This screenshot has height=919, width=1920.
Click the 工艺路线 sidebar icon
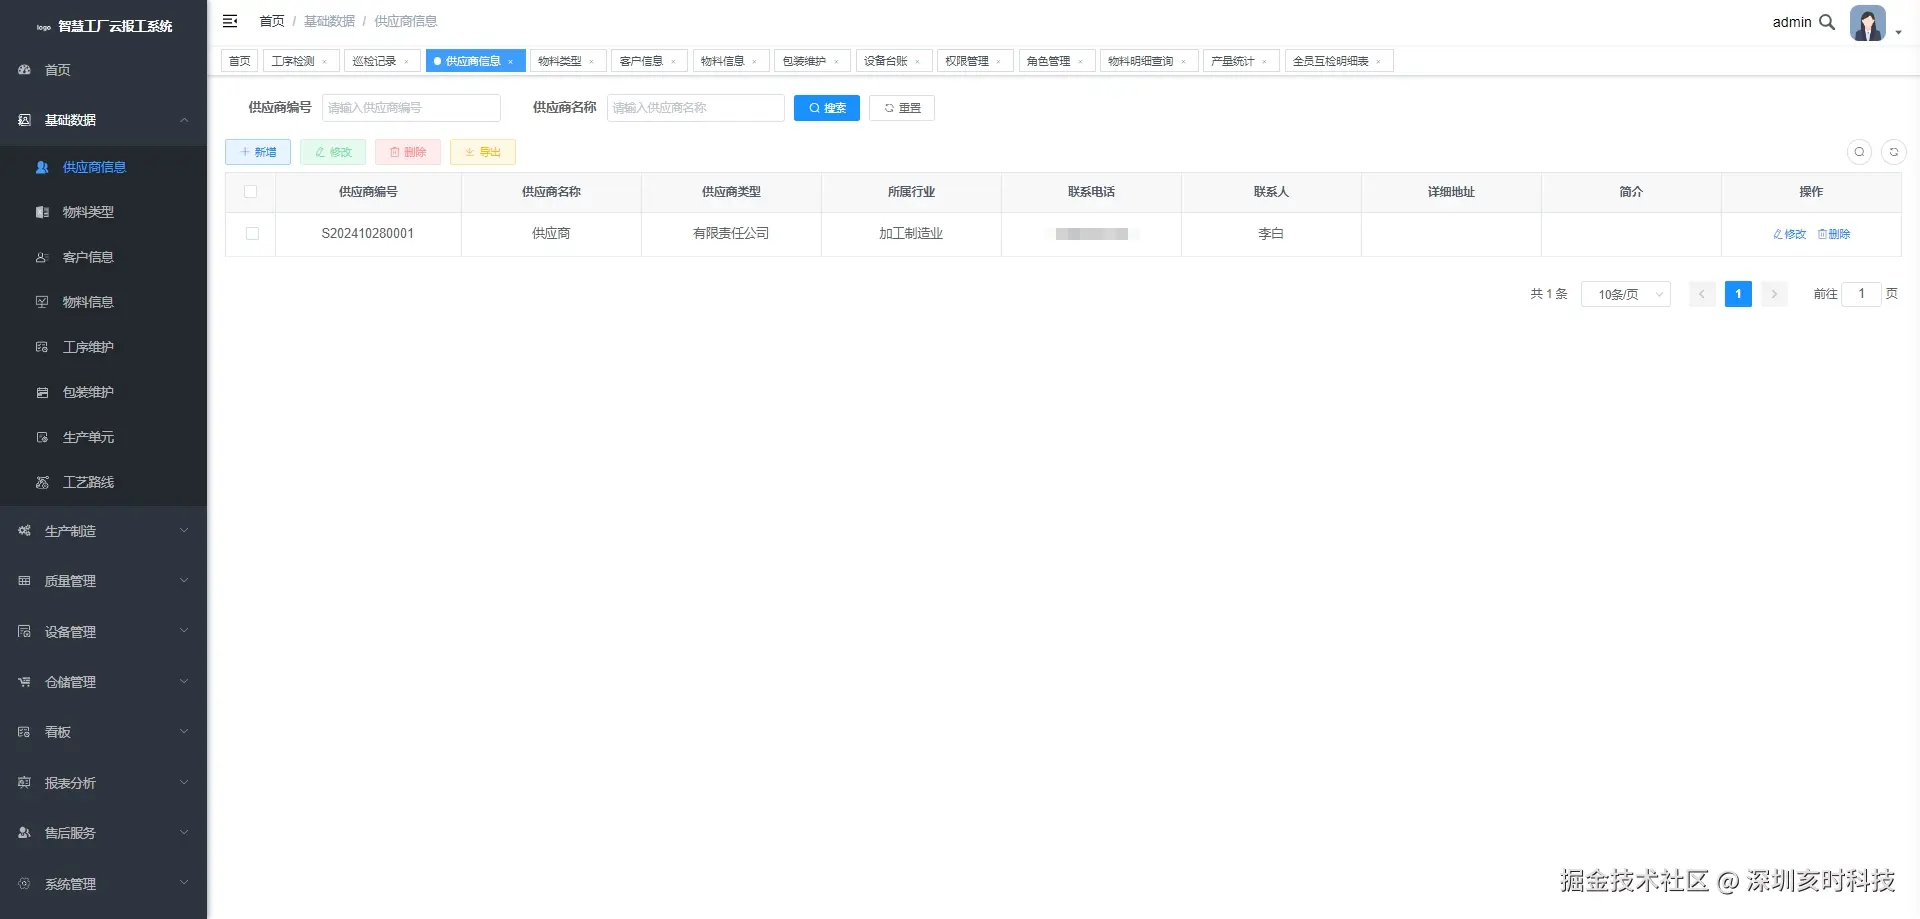[x=42, y=482]
